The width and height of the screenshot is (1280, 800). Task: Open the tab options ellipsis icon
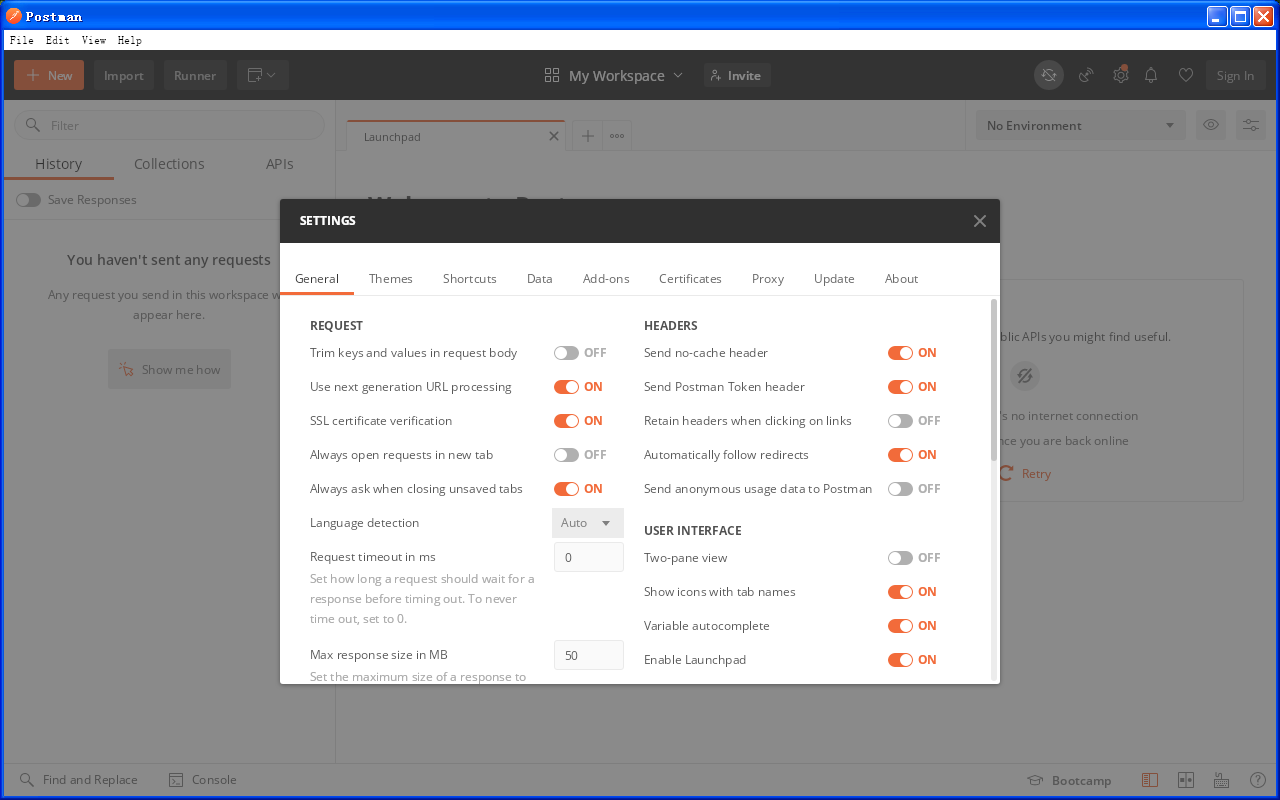[x=617, y=136]
